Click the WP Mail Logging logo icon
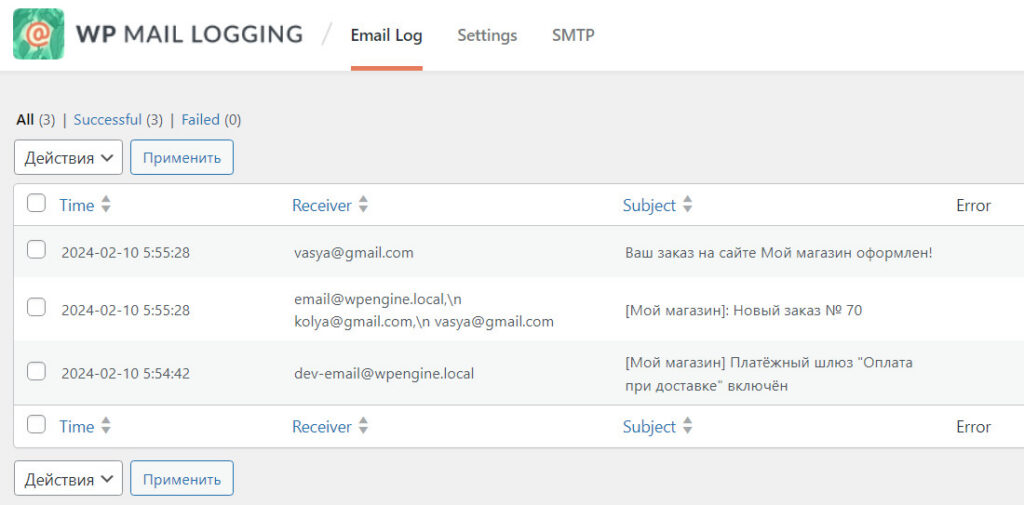The image size is (1024, 505). [38, 35]
